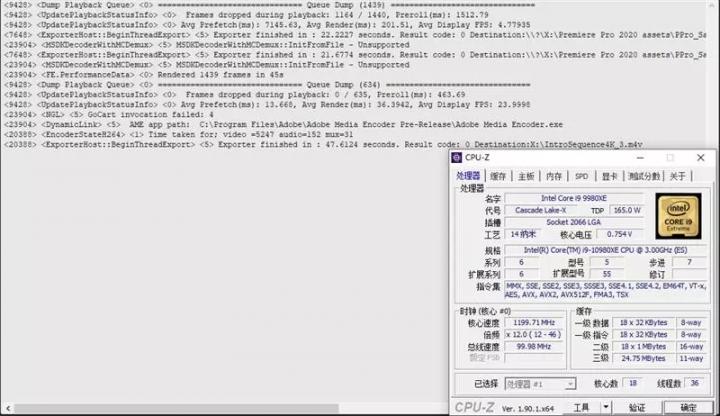Click log line 'Exporter finished in : 22.2227 seconds'
720x416 pixels.
pos(354,35)
